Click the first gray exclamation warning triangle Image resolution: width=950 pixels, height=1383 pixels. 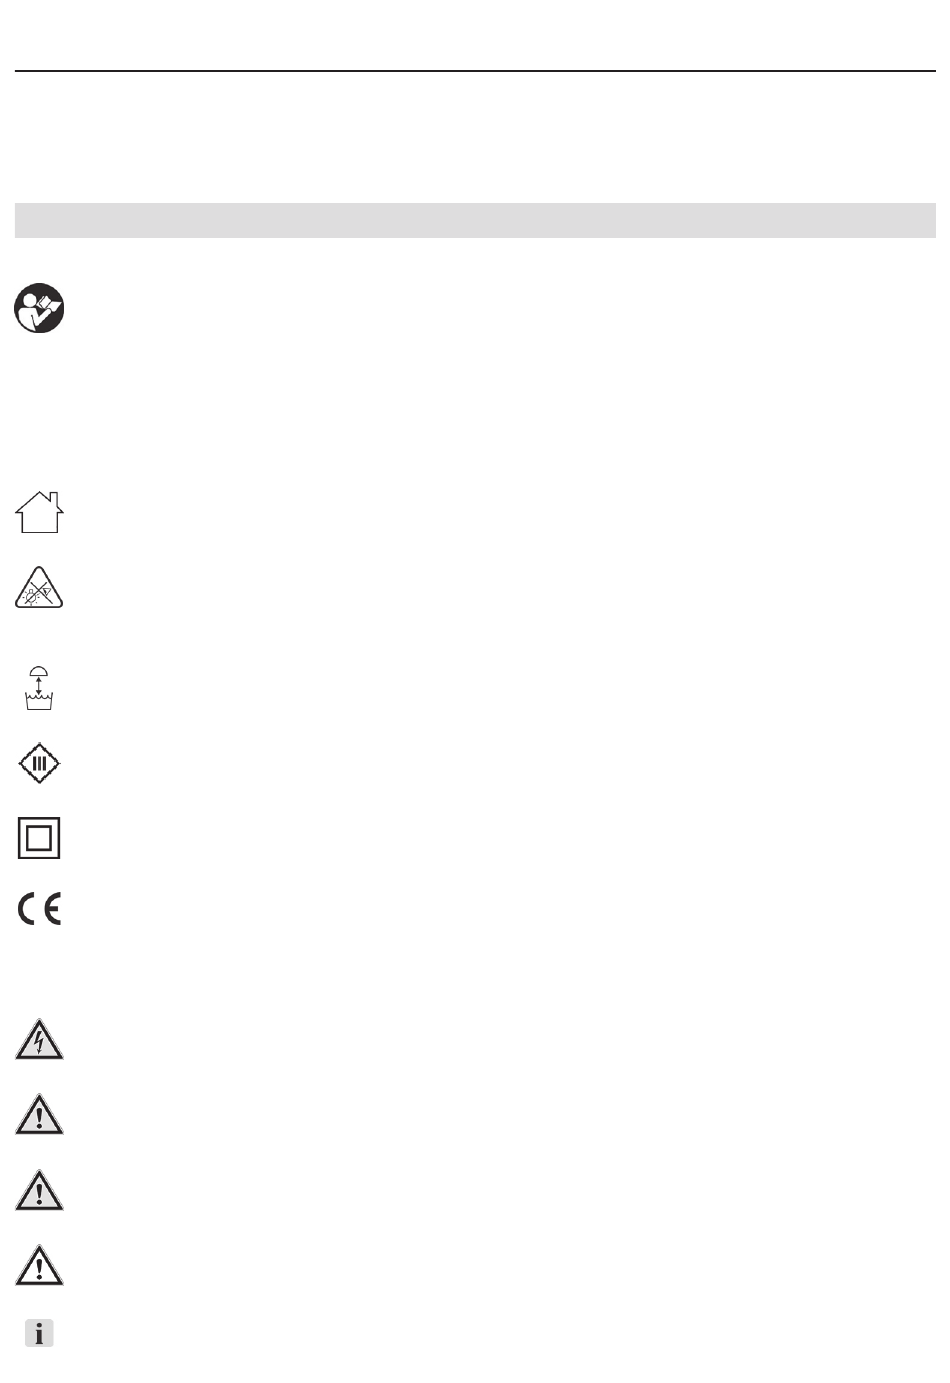39,1114
